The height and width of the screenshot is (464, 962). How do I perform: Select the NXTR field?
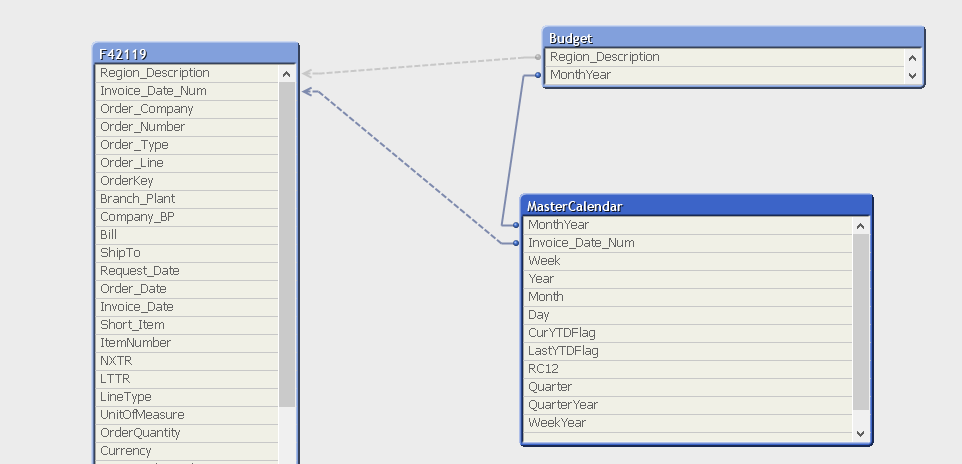(187, 361)
